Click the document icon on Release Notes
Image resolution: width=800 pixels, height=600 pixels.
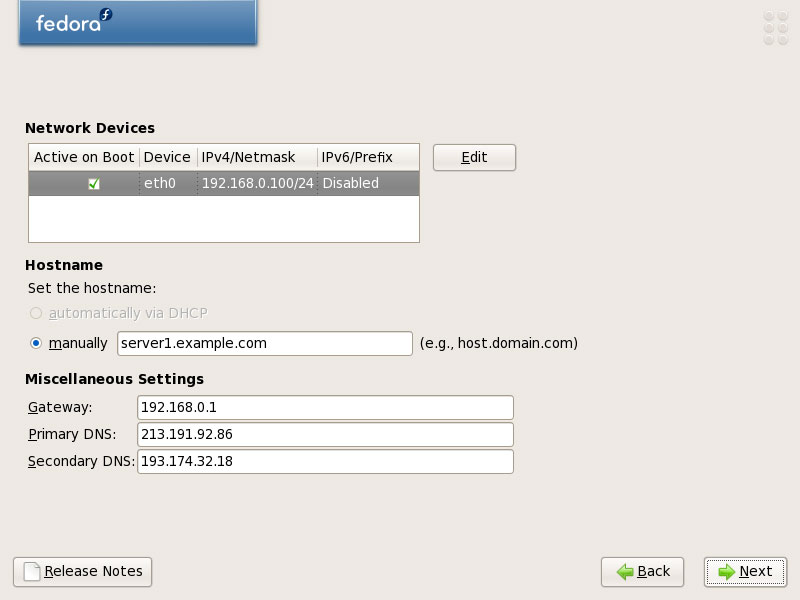click(32, 571)
